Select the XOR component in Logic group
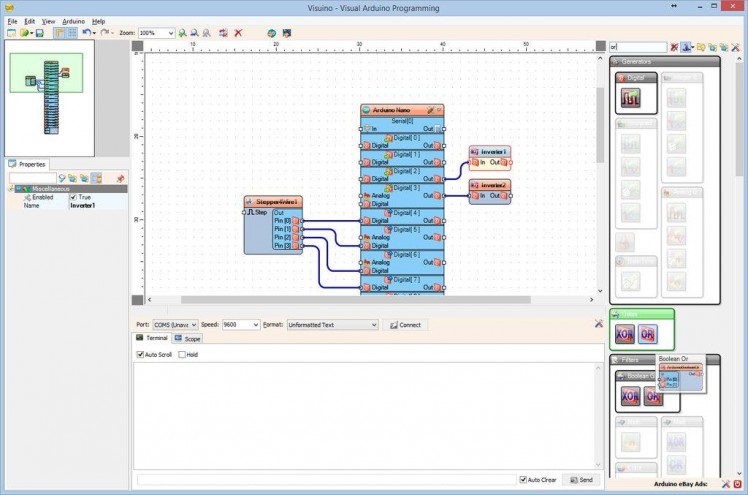Image resolution: width=748 pixels, height=495 pixels. (626, 333)
